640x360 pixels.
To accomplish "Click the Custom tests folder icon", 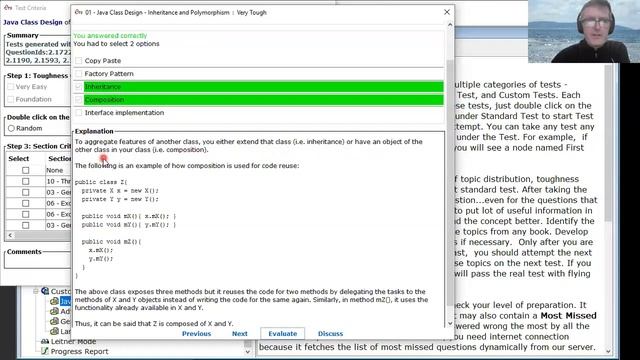I will pyautogui.click(x=45, y=291).
